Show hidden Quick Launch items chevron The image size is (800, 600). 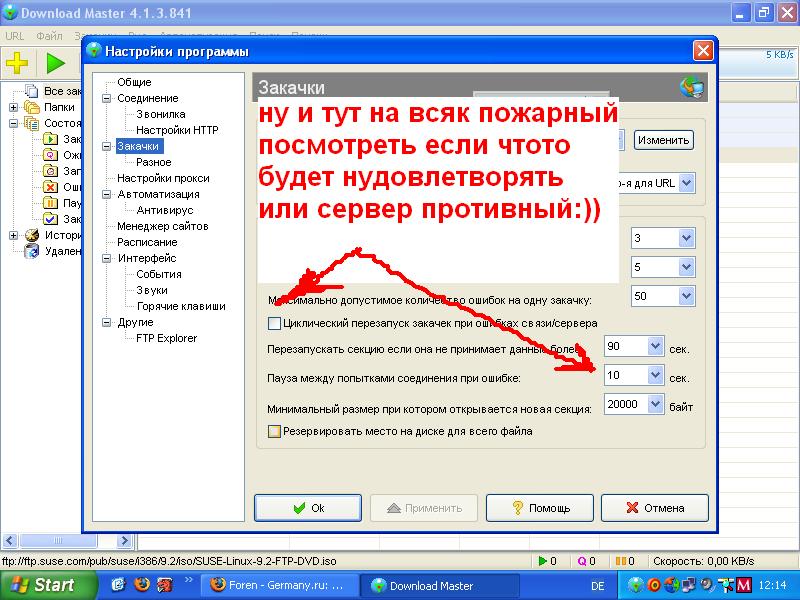coord(189,580)
